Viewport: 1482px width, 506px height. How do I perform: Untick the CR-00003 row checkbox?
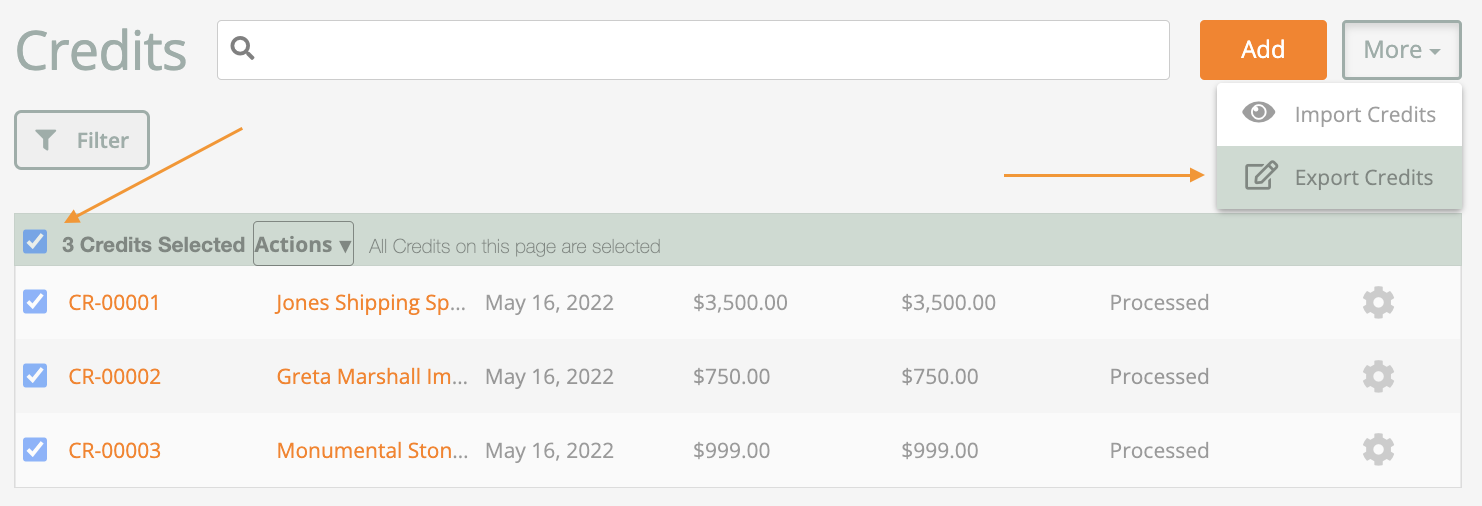point(35,449)
